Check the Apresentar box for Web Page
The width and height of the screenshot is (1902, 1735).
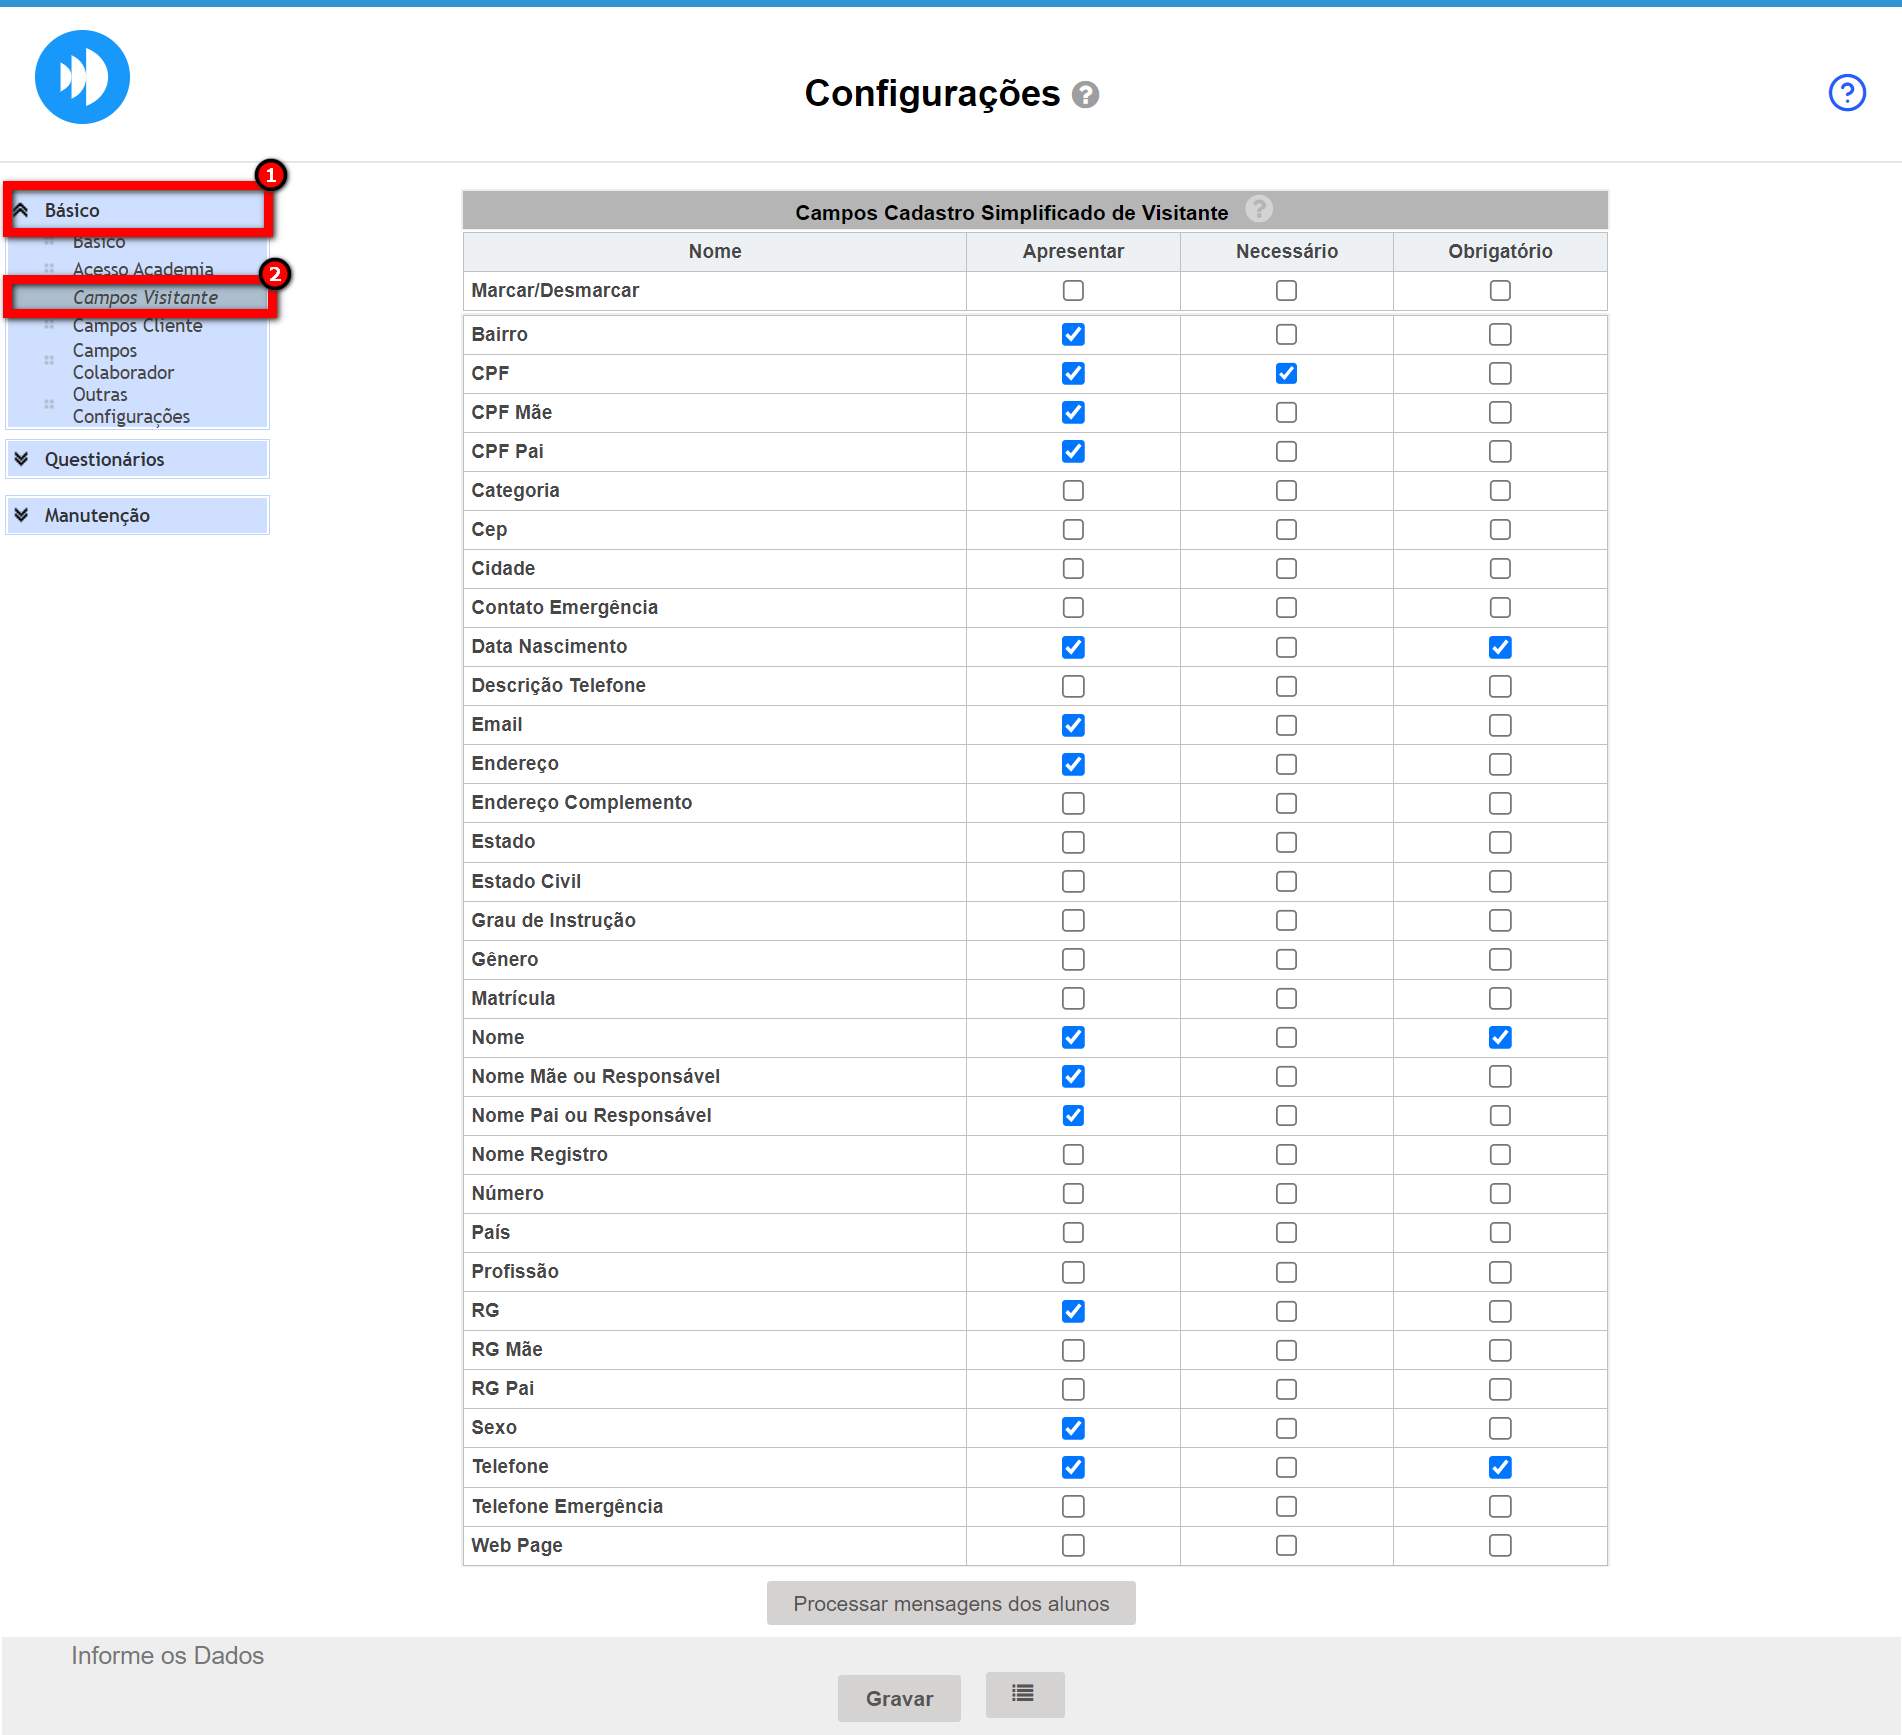tap(1073, 1545)
